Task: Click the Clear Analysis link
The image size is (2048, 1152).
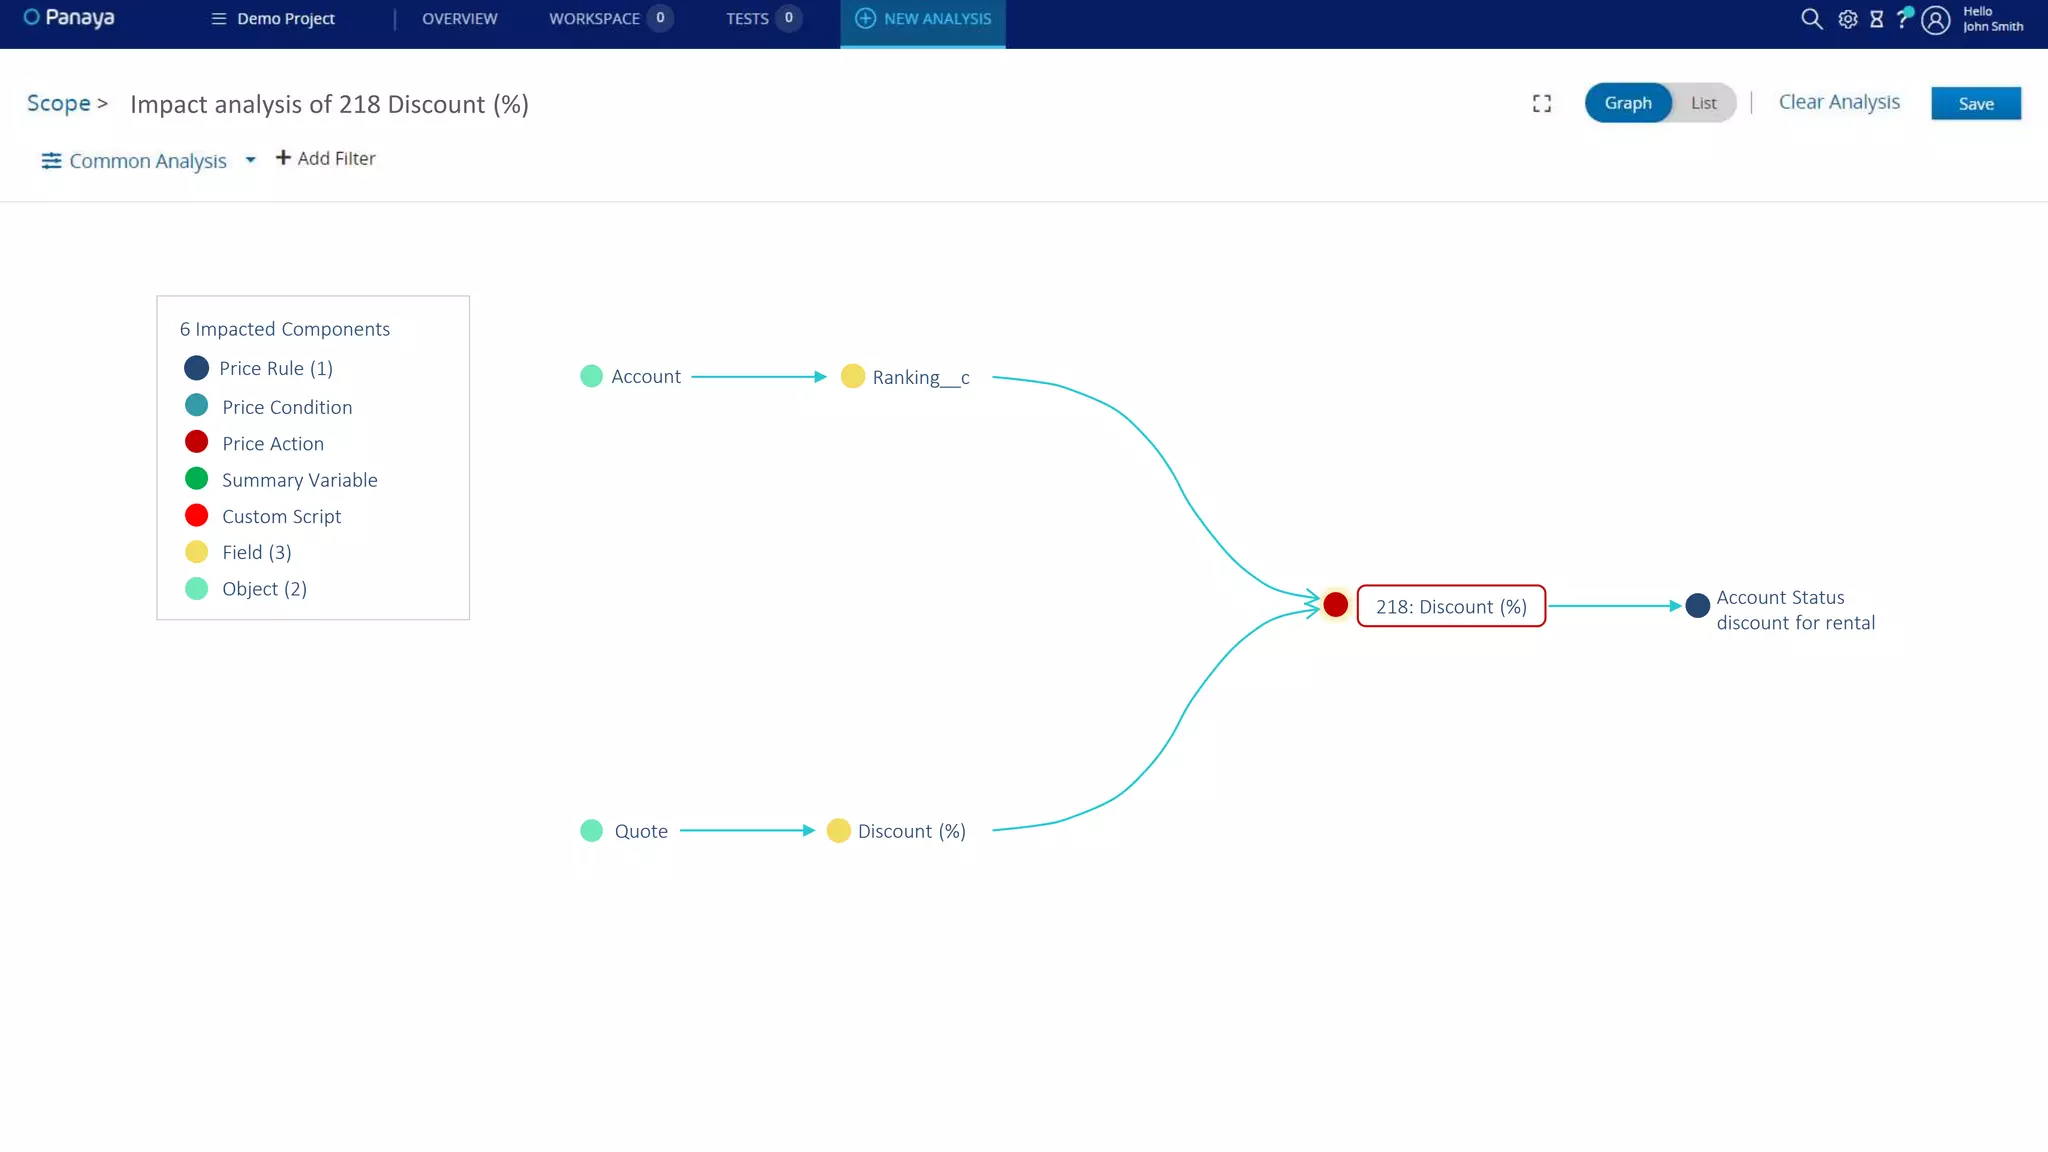Action: tap(1838, 102)
